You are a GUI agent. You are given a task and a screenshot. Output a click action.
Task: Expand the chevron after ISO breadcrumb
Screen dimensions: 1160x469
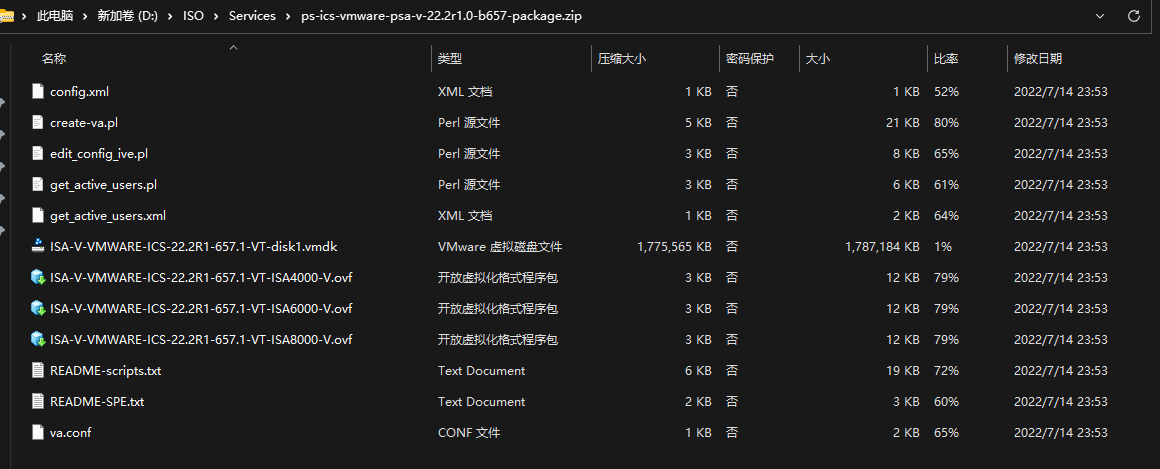(x=216, y=16)
